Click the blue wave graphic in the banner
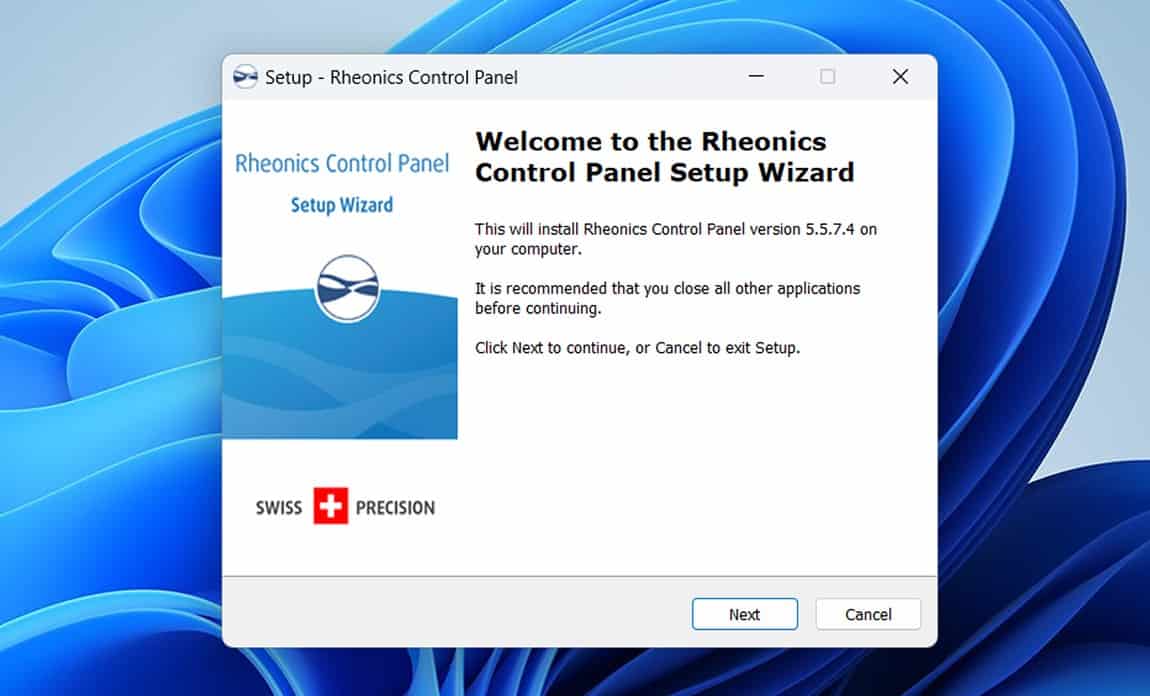 point(340,390)
